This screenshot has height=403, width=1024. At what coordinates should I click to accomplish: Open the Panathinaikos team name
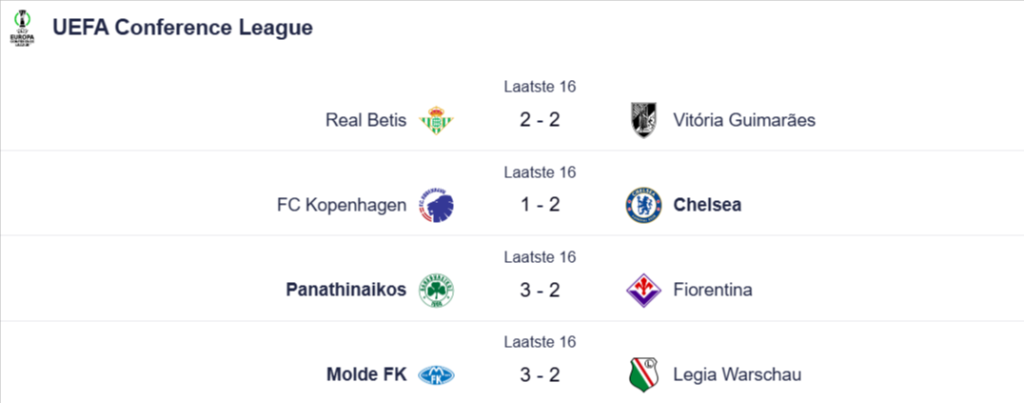click(x=346, y=290)
